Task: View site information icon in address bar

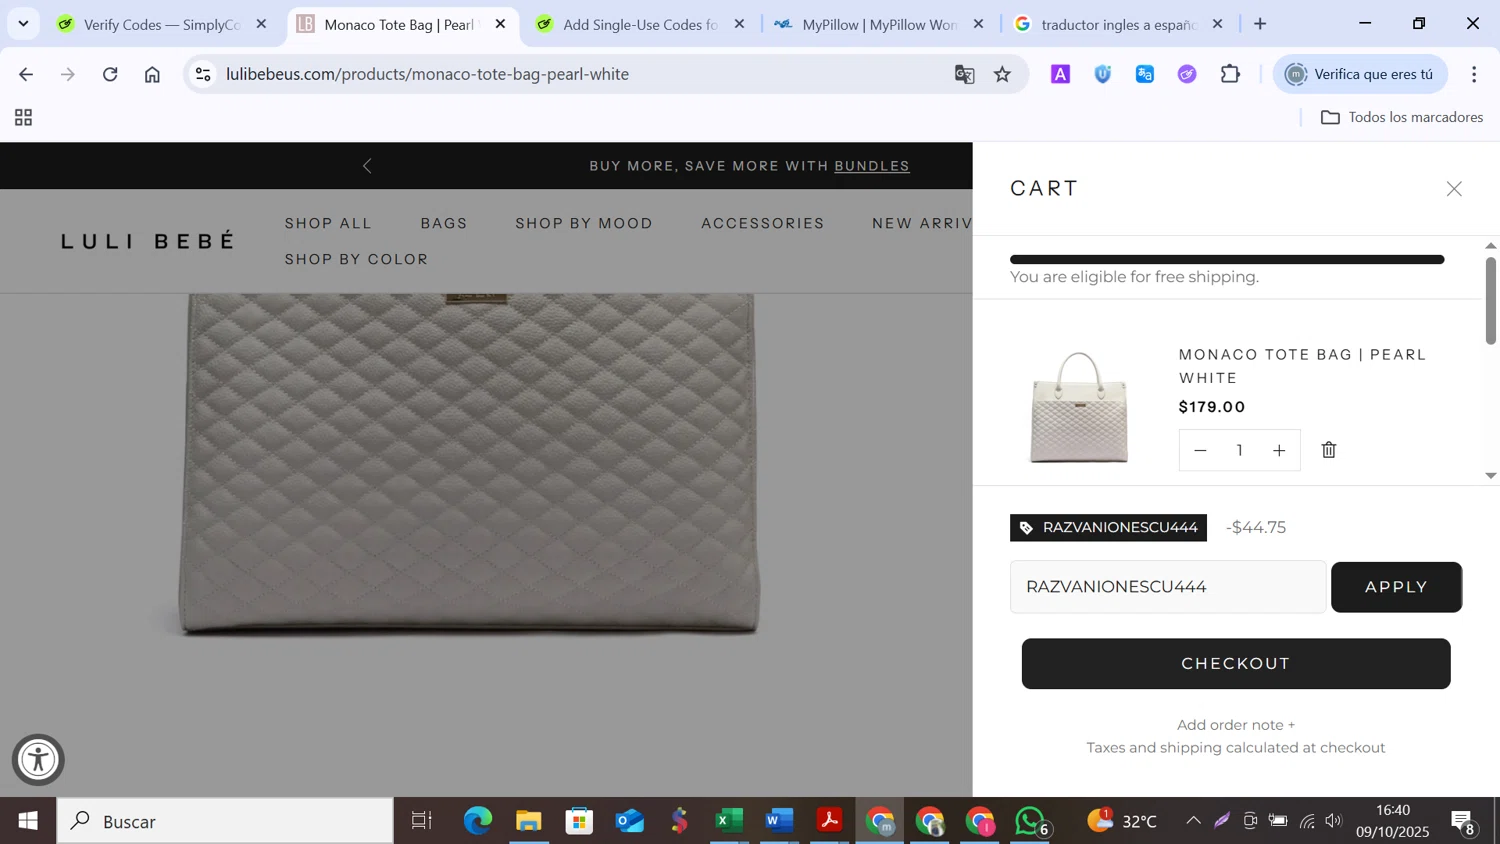Action: (x=203, y=74)
